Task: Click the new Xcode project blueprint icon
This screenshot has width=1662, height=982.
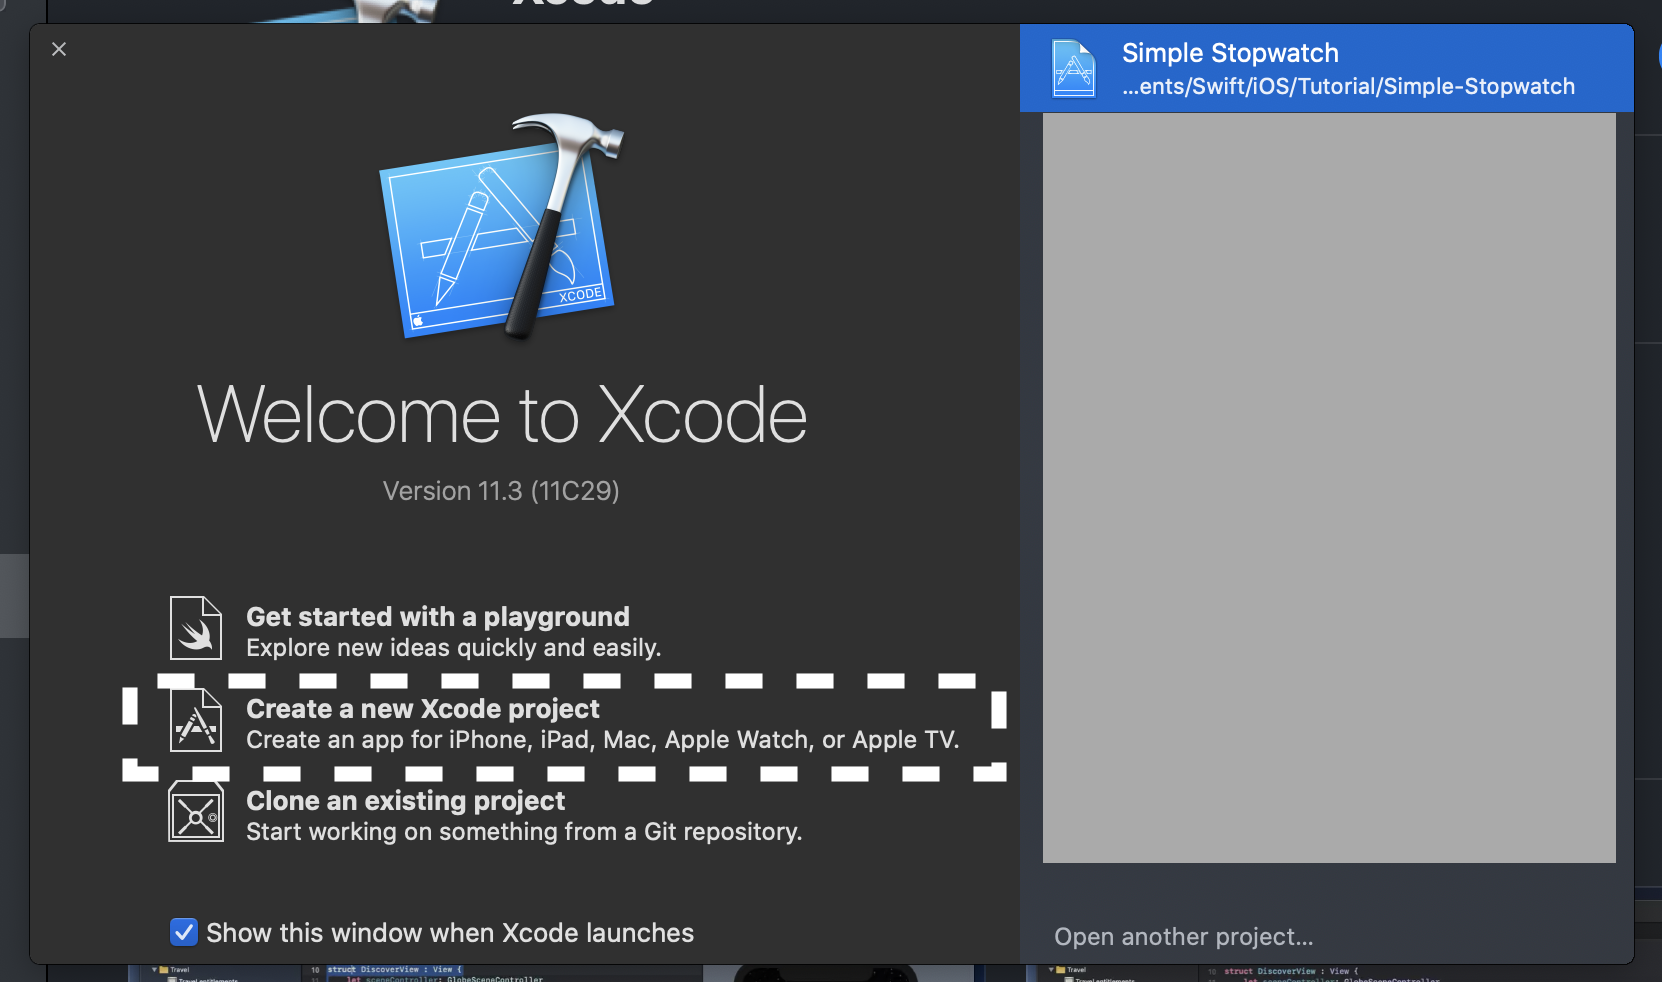Action: tap(196, 721)
